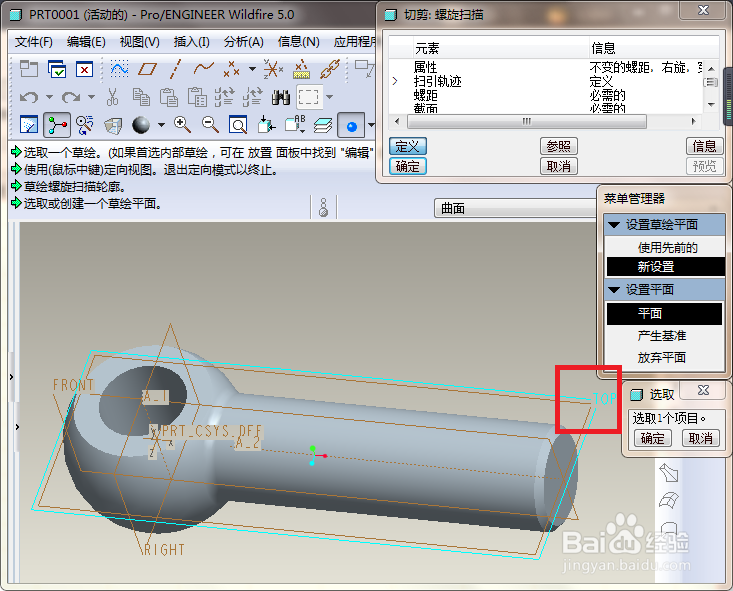
Task: Select the datum curve tool
Action: (x=203, y=69)
